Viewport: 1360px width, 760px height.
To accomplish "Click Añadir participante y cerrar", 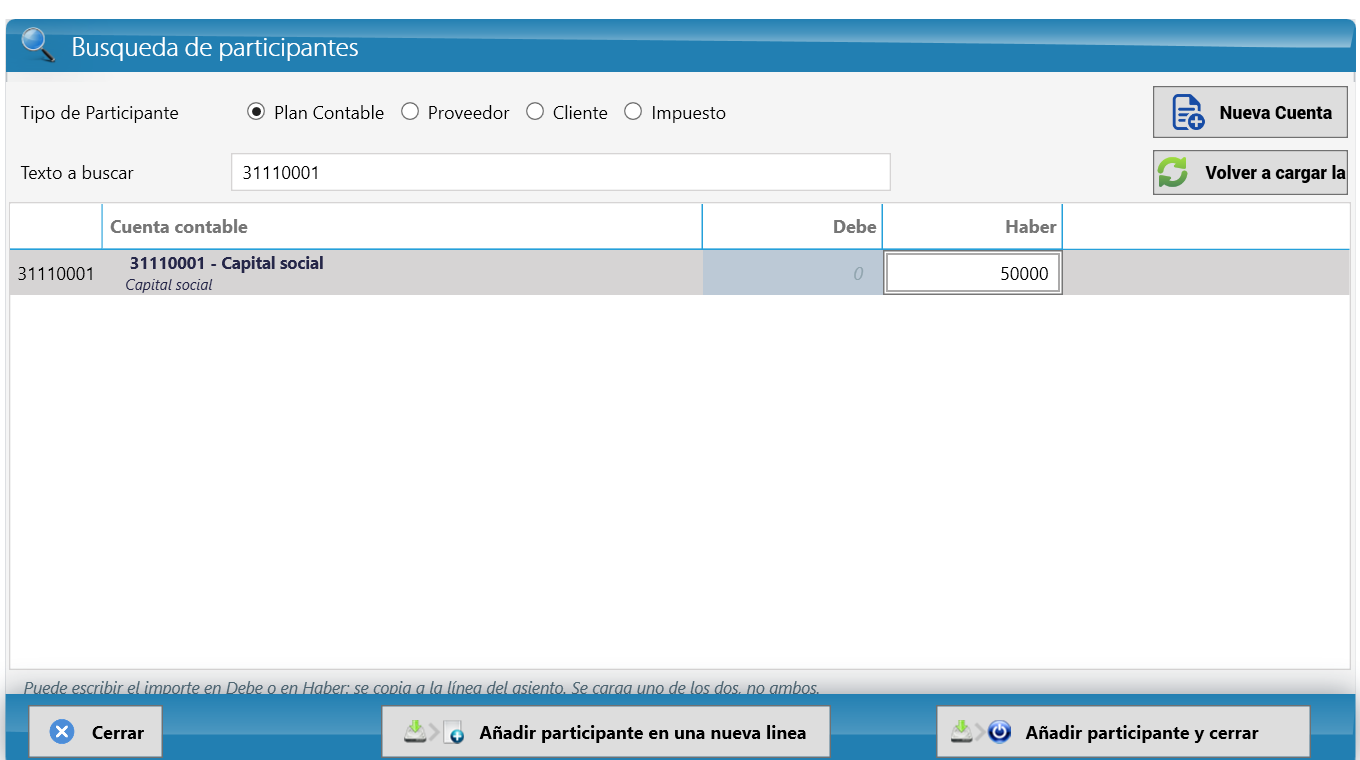I will [x=1123, y=732].
